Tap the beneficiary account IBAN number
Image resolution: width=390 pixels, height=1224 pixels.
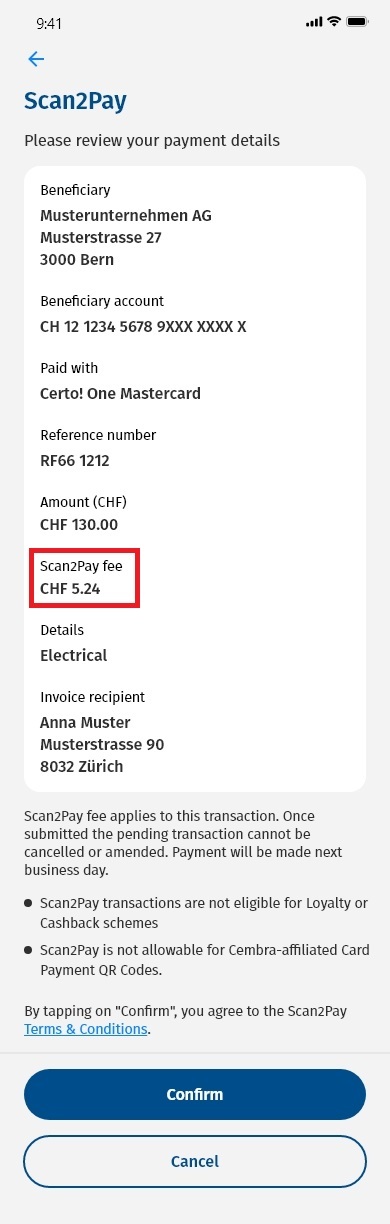pyautogui.click(x=143, y=327)
